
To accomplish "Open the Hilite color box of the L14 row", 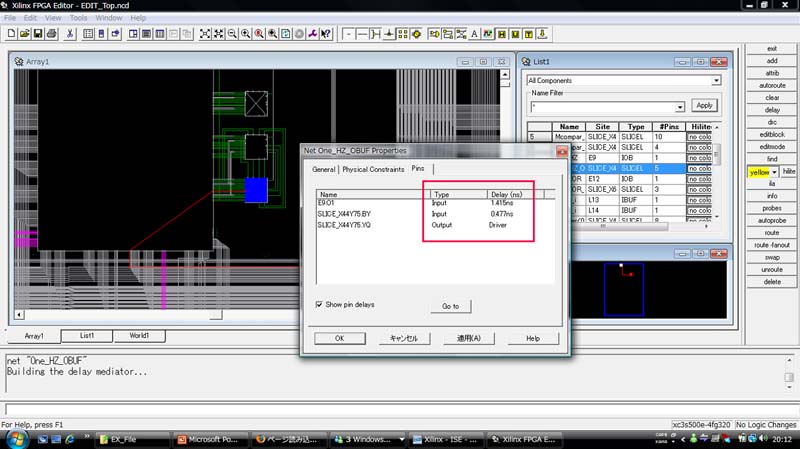I will tap(699, 210).
